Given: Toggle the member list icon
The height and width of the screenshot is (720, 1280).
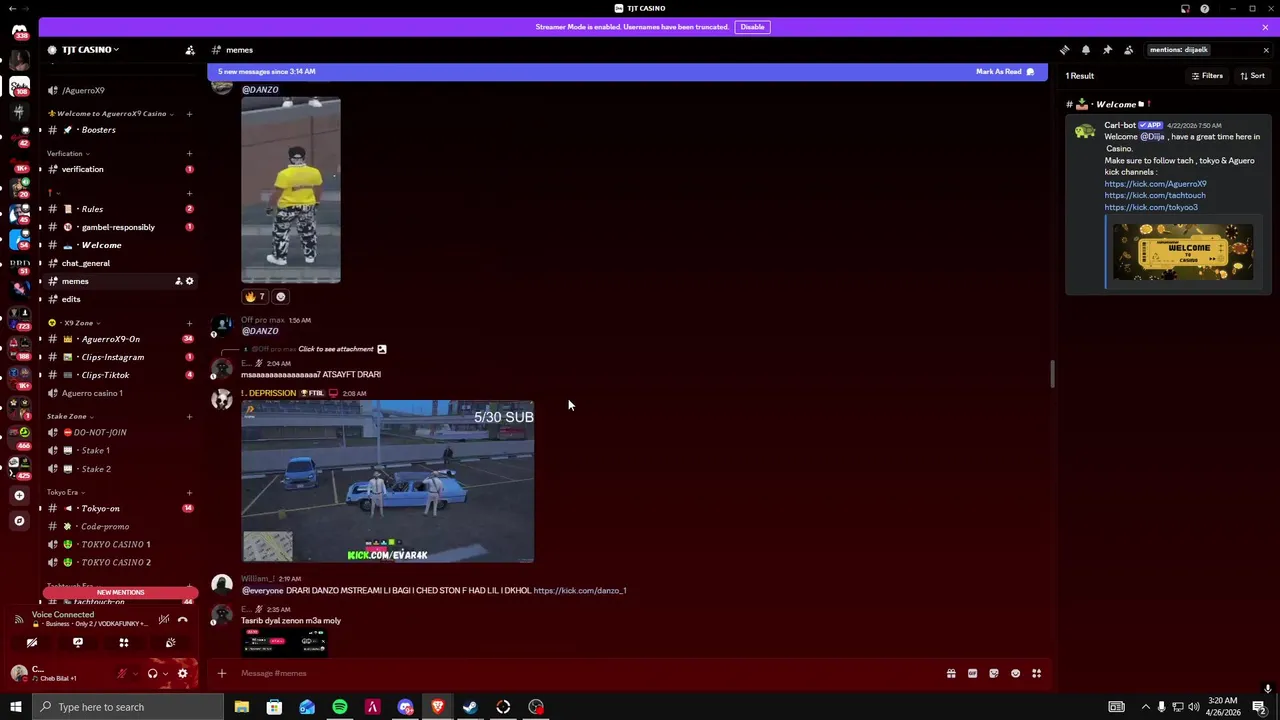Looking at the screenshot, I should [1129, 50].
